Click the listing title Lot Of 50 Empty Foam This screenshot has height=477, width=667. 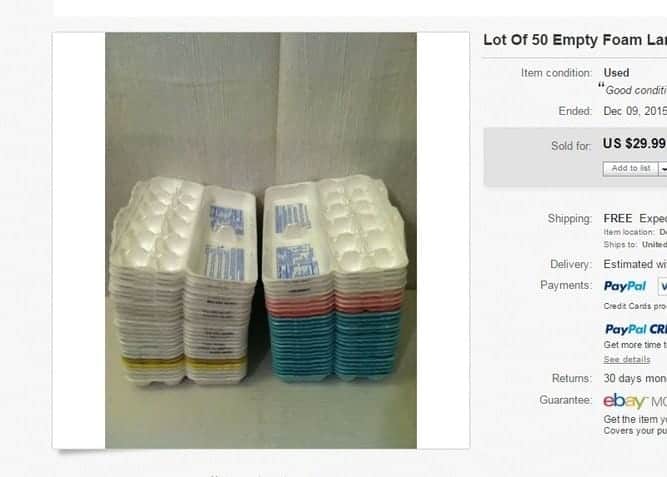click(x=575, y=40)
